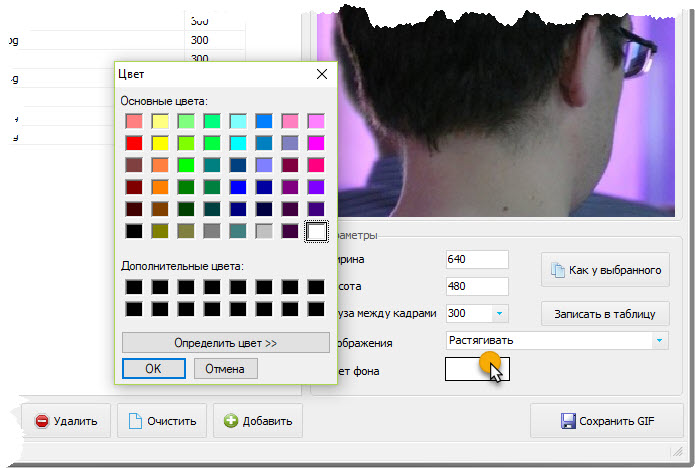Pick the olive swatch in bottom row
Screen dimensions: 695x468
[160, 231]
